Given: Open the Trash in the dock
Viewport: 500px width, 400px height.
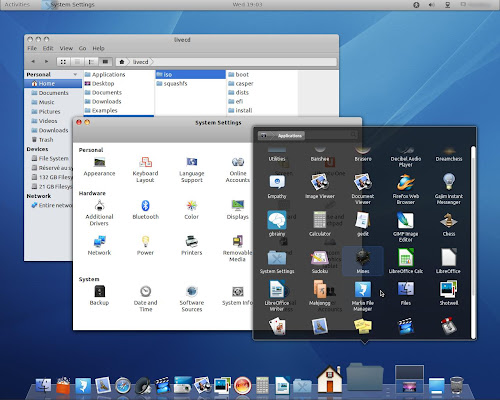Looking at the screenshot, I should [456, 385].
